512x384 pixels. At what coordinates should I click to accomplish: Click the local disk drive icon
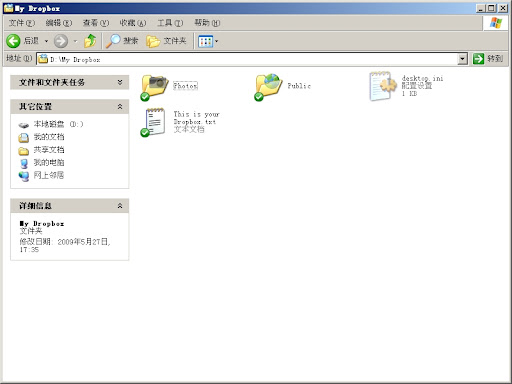(24, 125)
